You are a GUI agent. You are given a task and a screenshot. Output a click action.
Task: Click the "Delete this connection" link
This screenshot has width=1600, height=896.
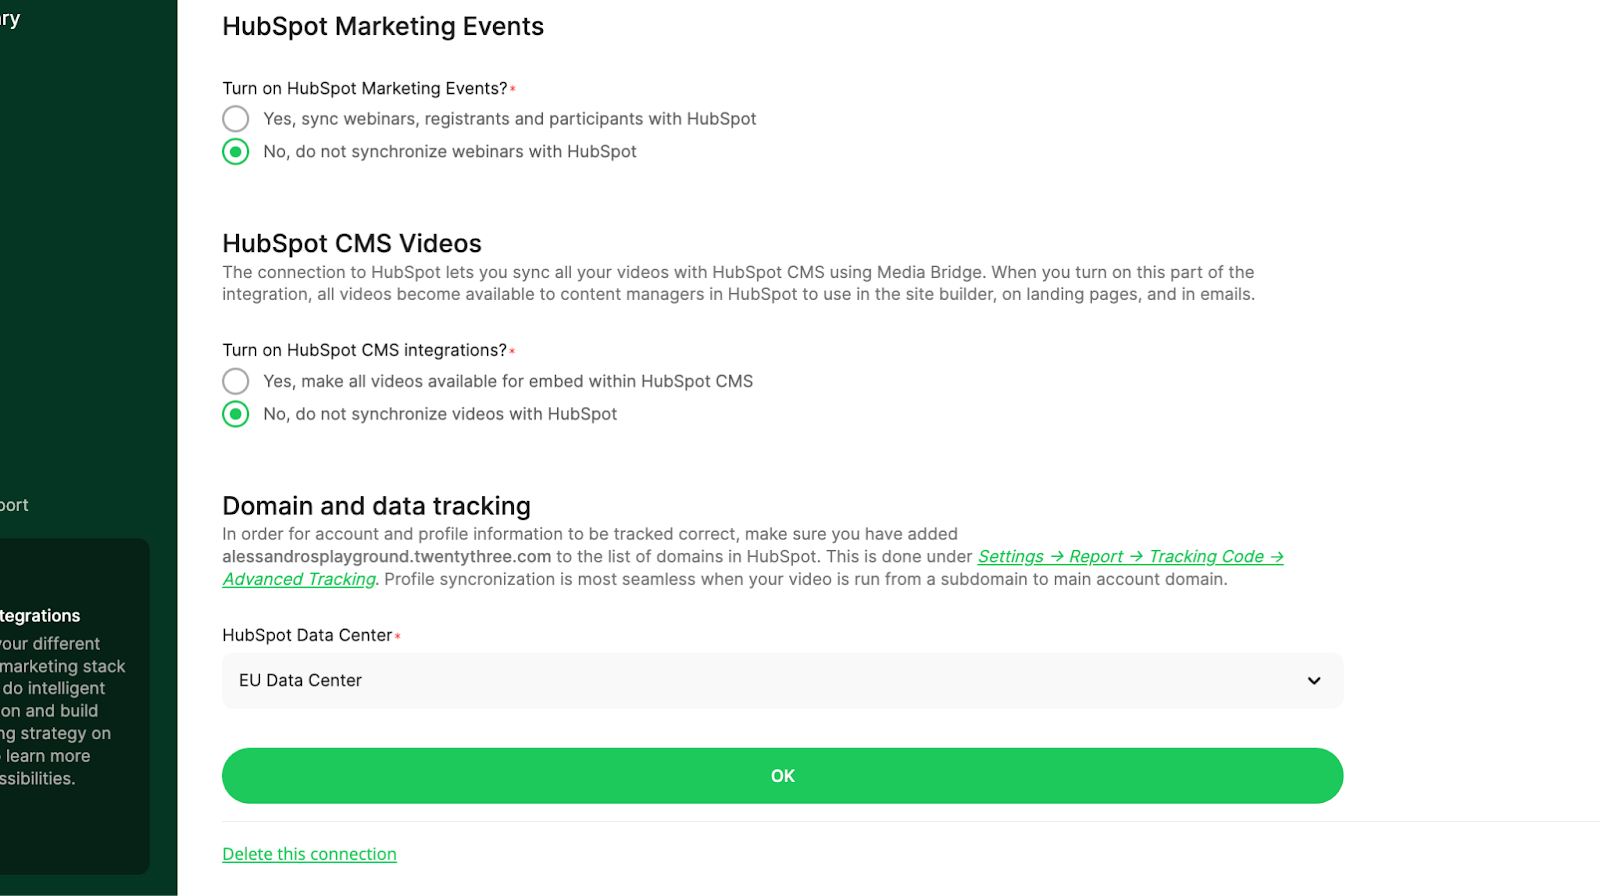pyautogui.click(x=309, y=854)
